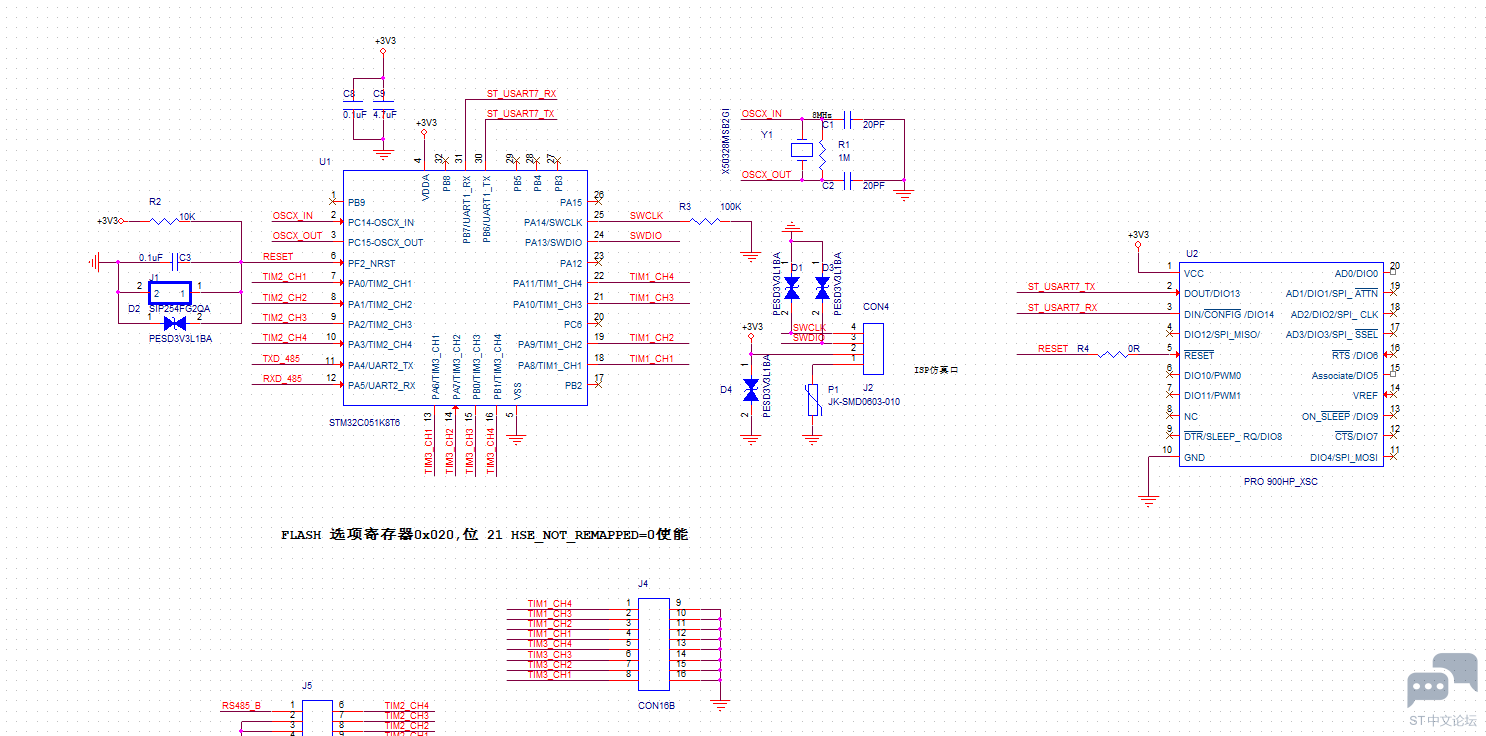Click resistor R2 zigzag symbol
Viewport: 1486px width, 736px height.
pyautogui.click(x=162, y=221)
